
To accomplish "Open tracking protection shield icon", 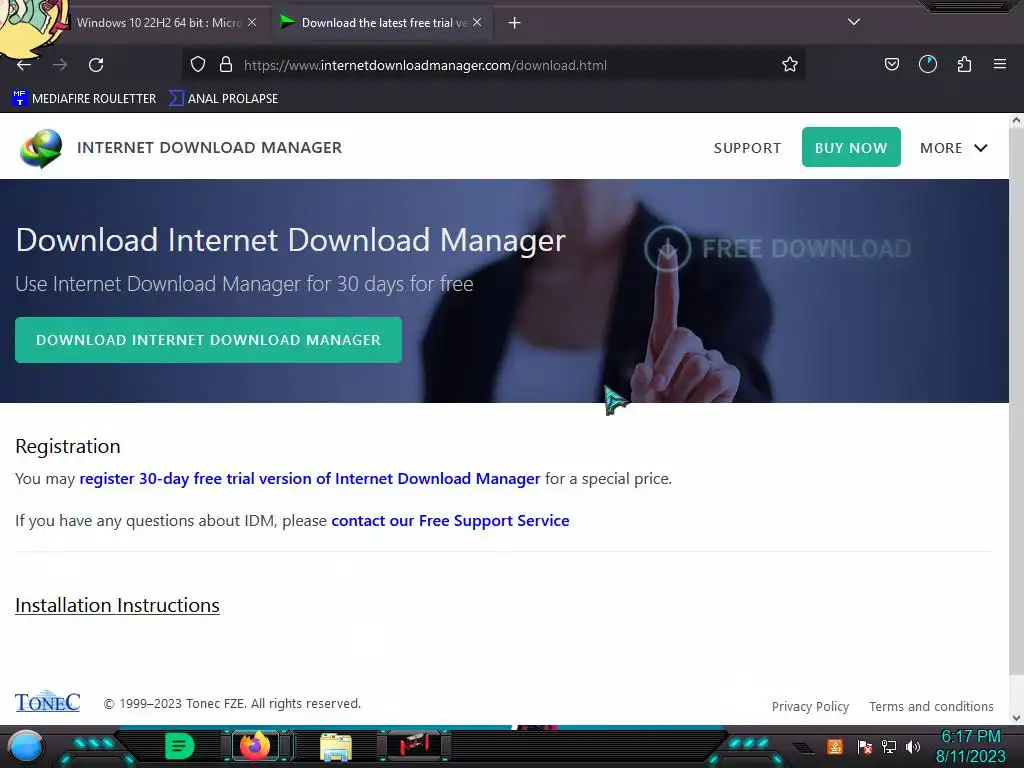I will tap(198, 65).
